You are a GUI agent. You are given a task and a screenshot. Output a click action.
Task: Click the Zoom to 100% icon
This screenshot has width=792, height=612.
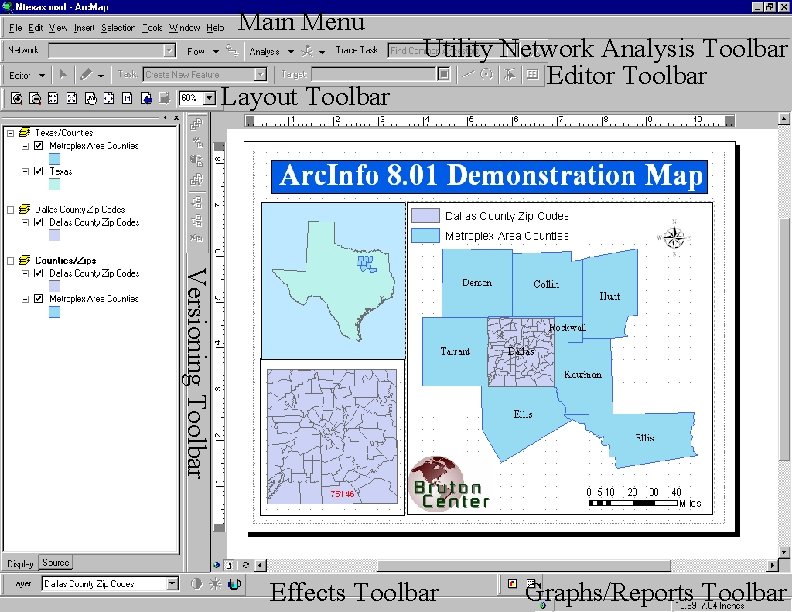[127, 98]
